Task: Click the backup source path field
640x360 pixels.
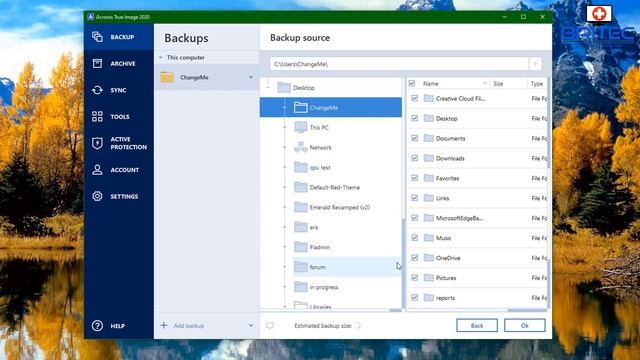Action: pyautogui.click(x=399, y=64)
